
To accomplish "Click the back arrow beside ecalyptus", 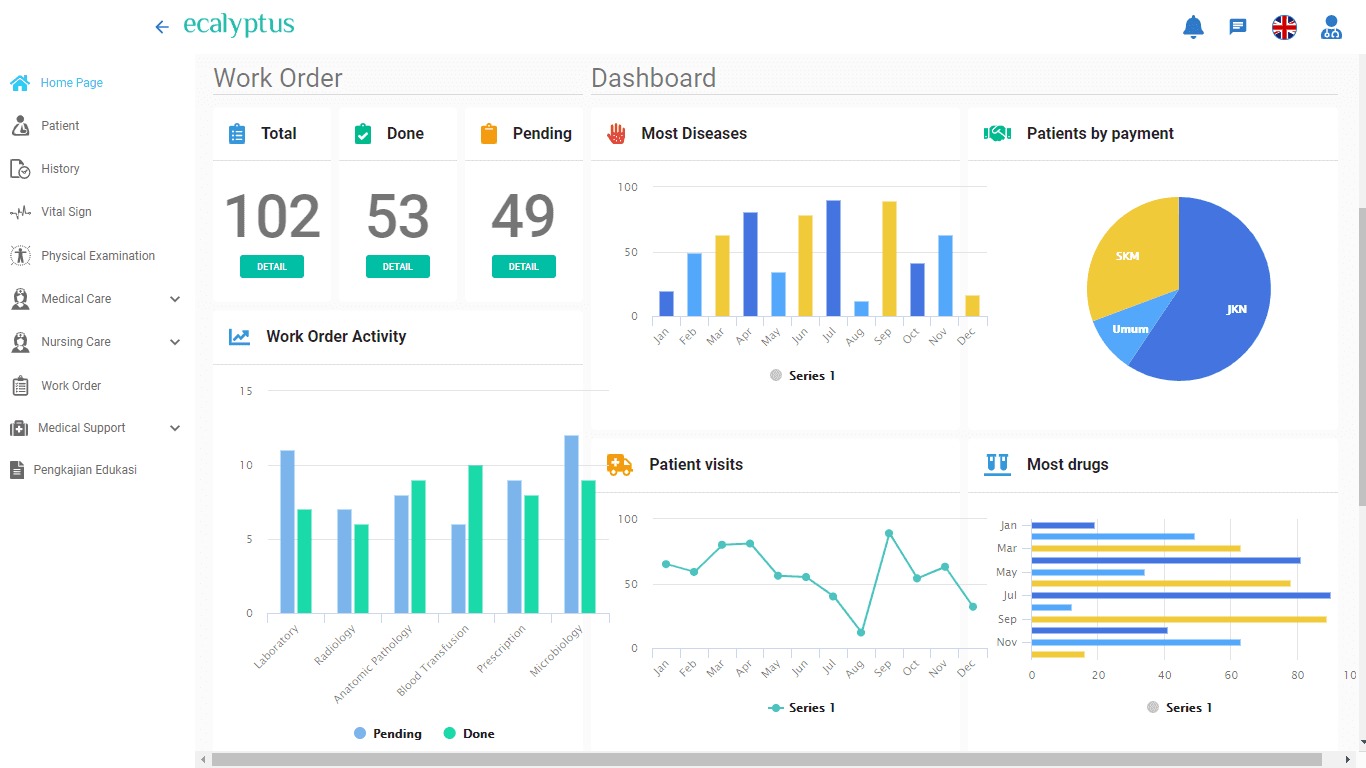I will [x=162, y=27].
